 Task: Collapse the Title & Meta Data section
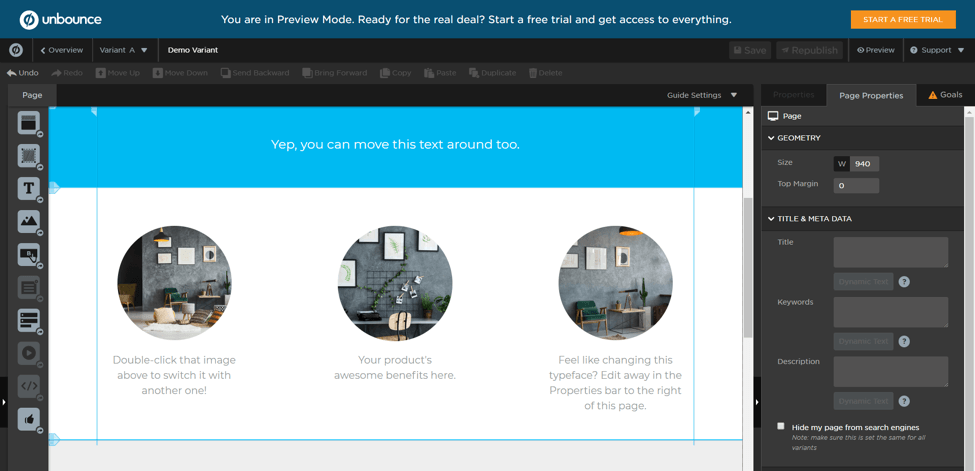[x=772, y=219]
